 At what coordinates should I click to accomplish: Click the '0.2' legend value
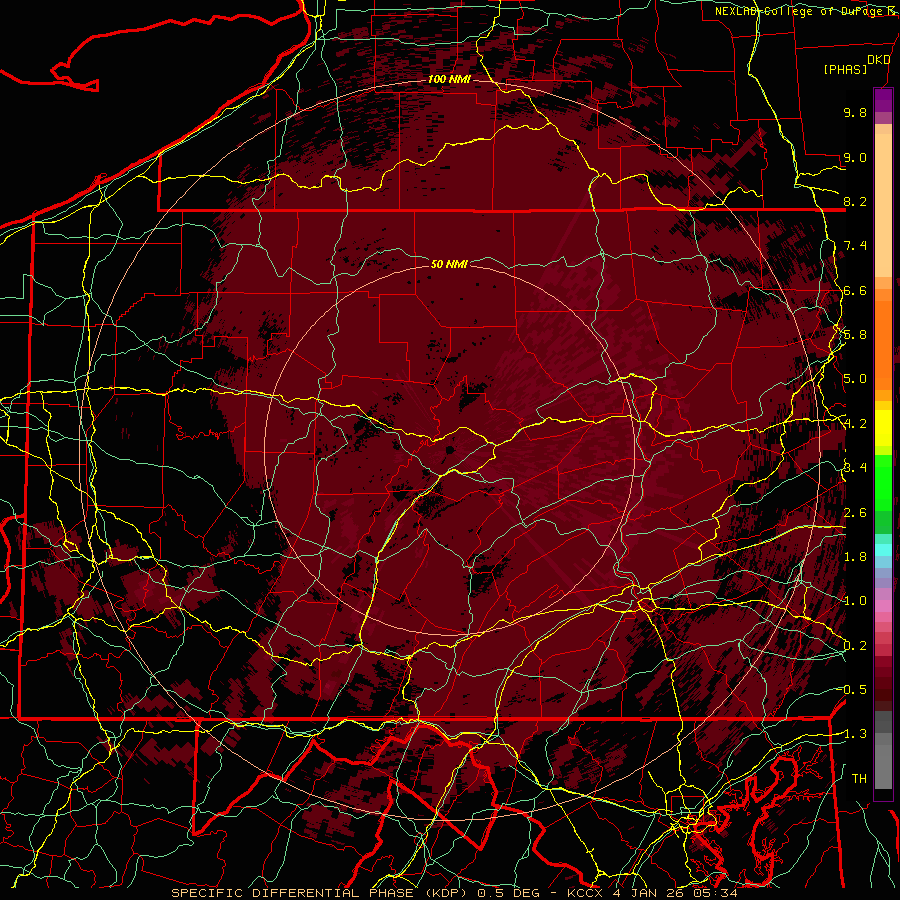point(855,646)
